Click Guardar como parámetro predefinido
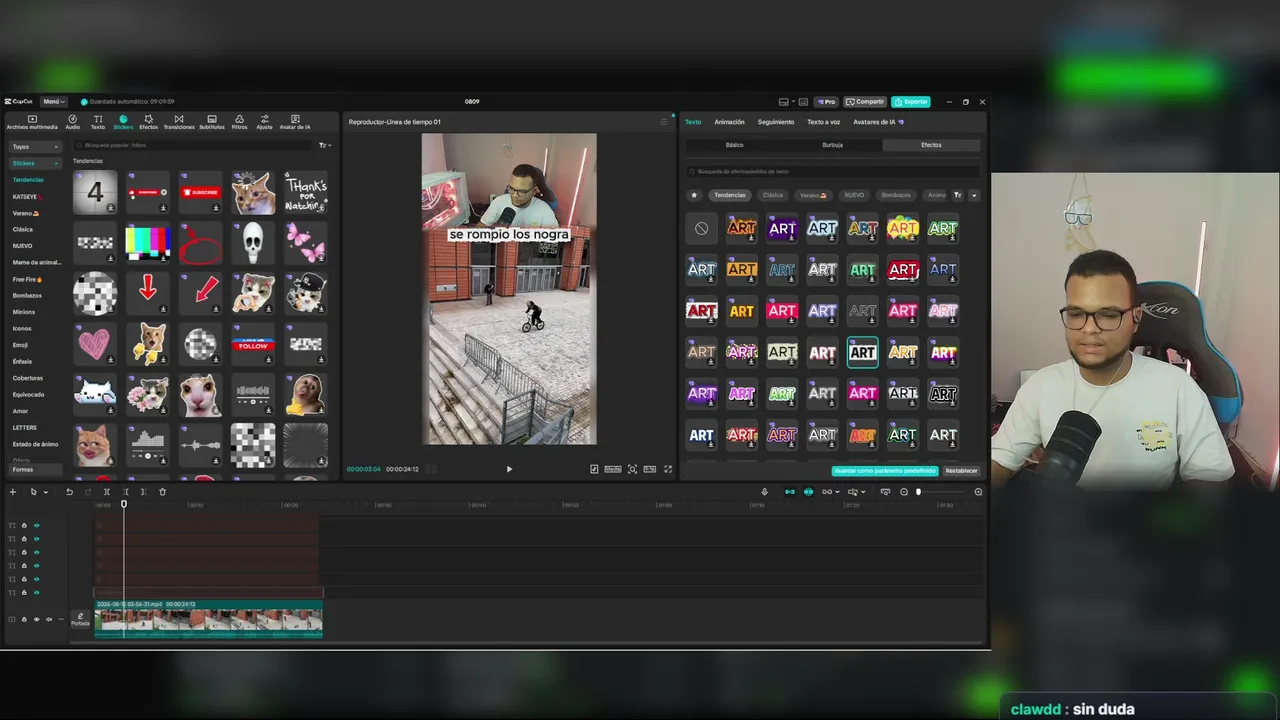Viewport: 1280px width, 720px height. (x=885, y=471)
